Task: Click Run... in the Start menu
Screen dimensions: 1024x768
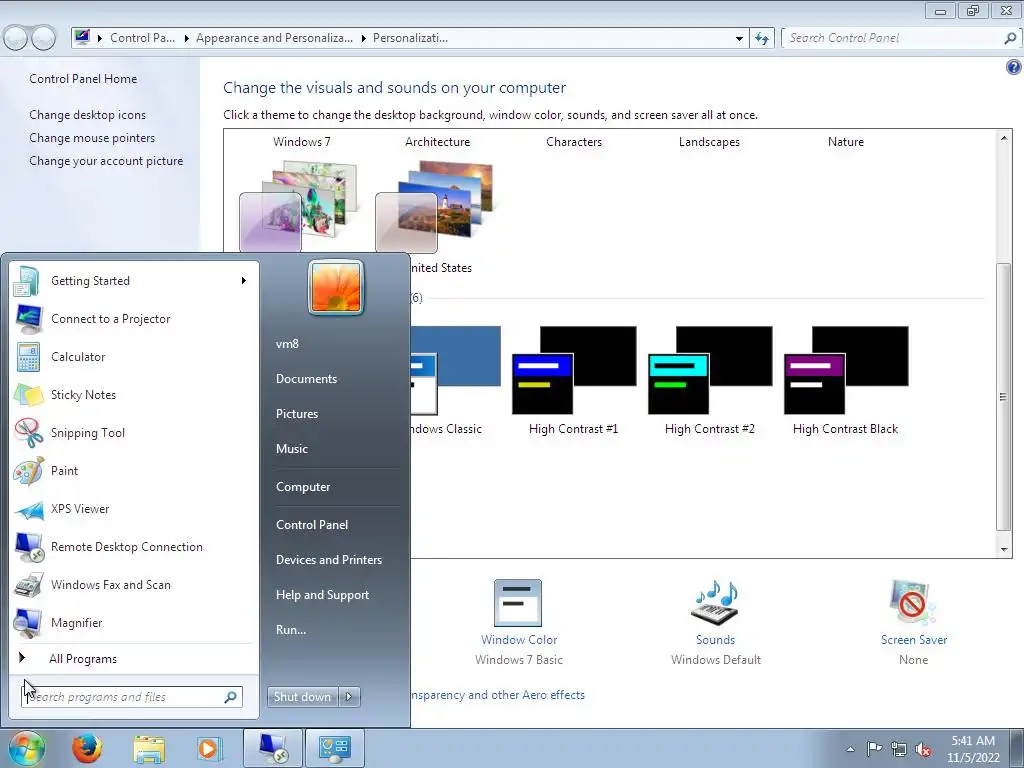Action: 291,630
